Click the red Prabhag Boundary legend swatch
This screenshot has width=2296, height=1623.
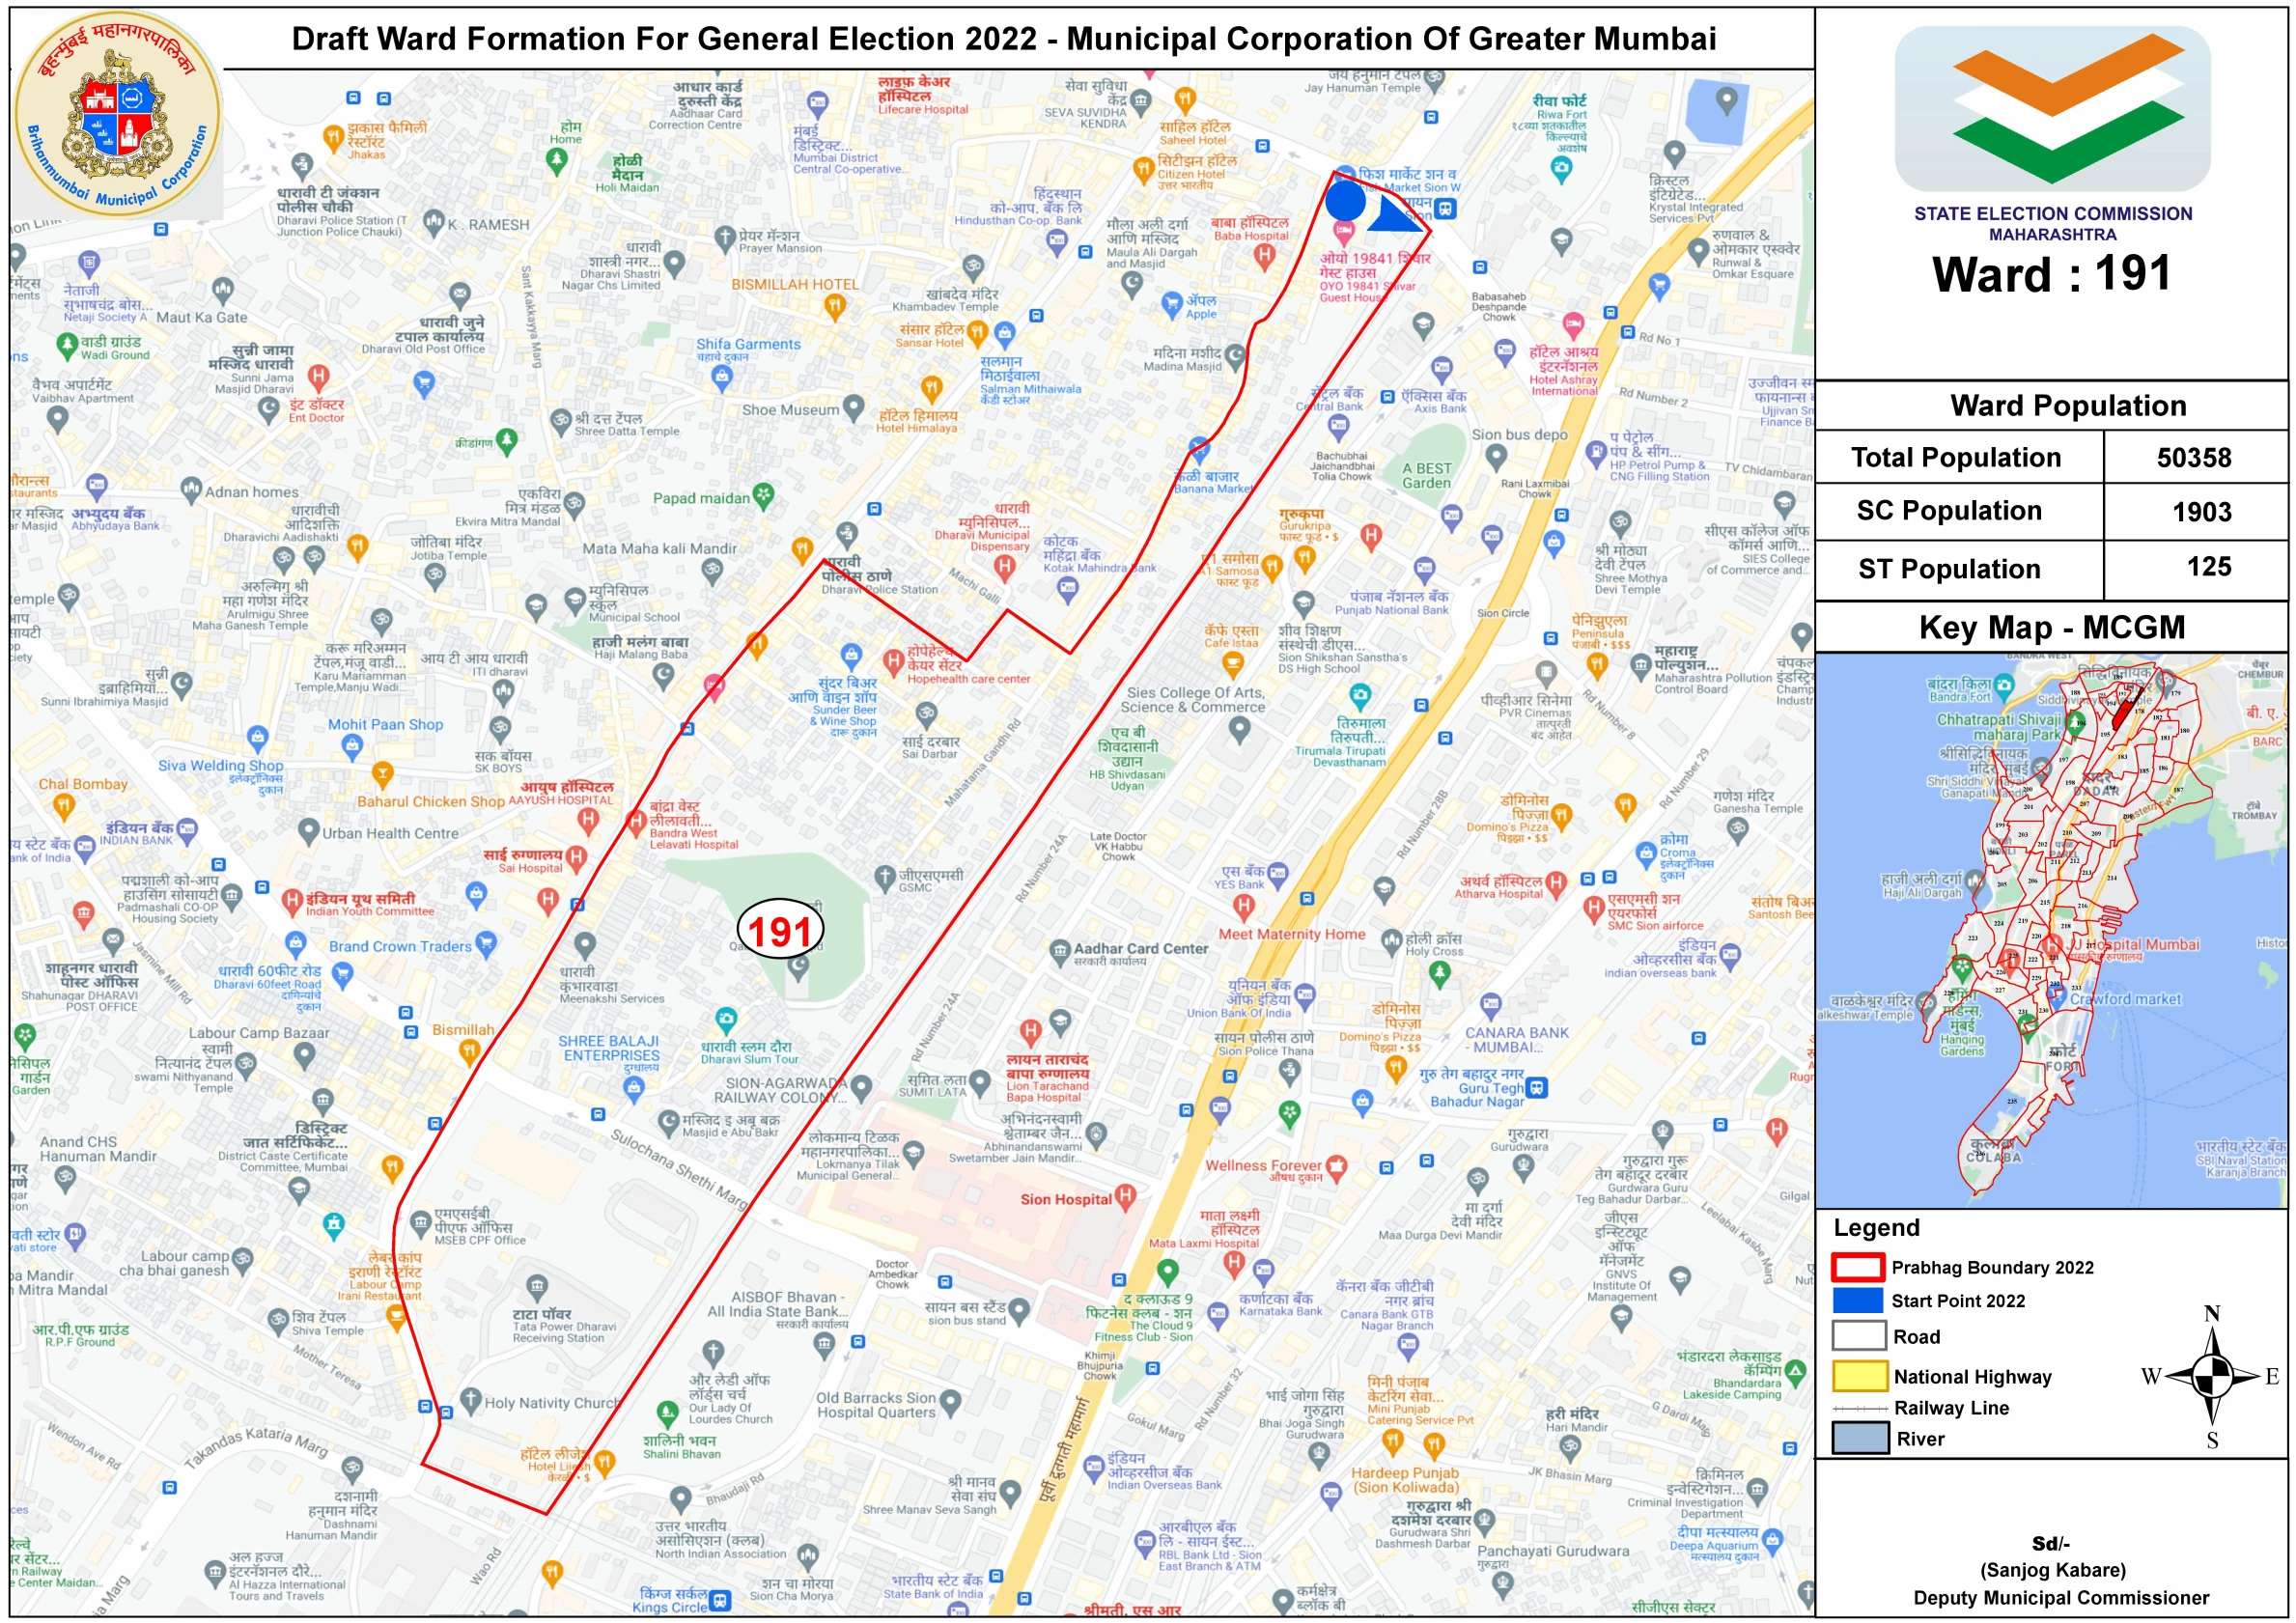tap(1857, 1267)
